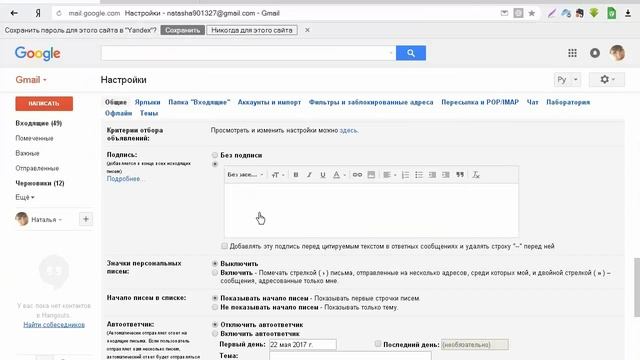Insert image in signature
This screenshot has height=360, width=640.
tap(371, 175)
